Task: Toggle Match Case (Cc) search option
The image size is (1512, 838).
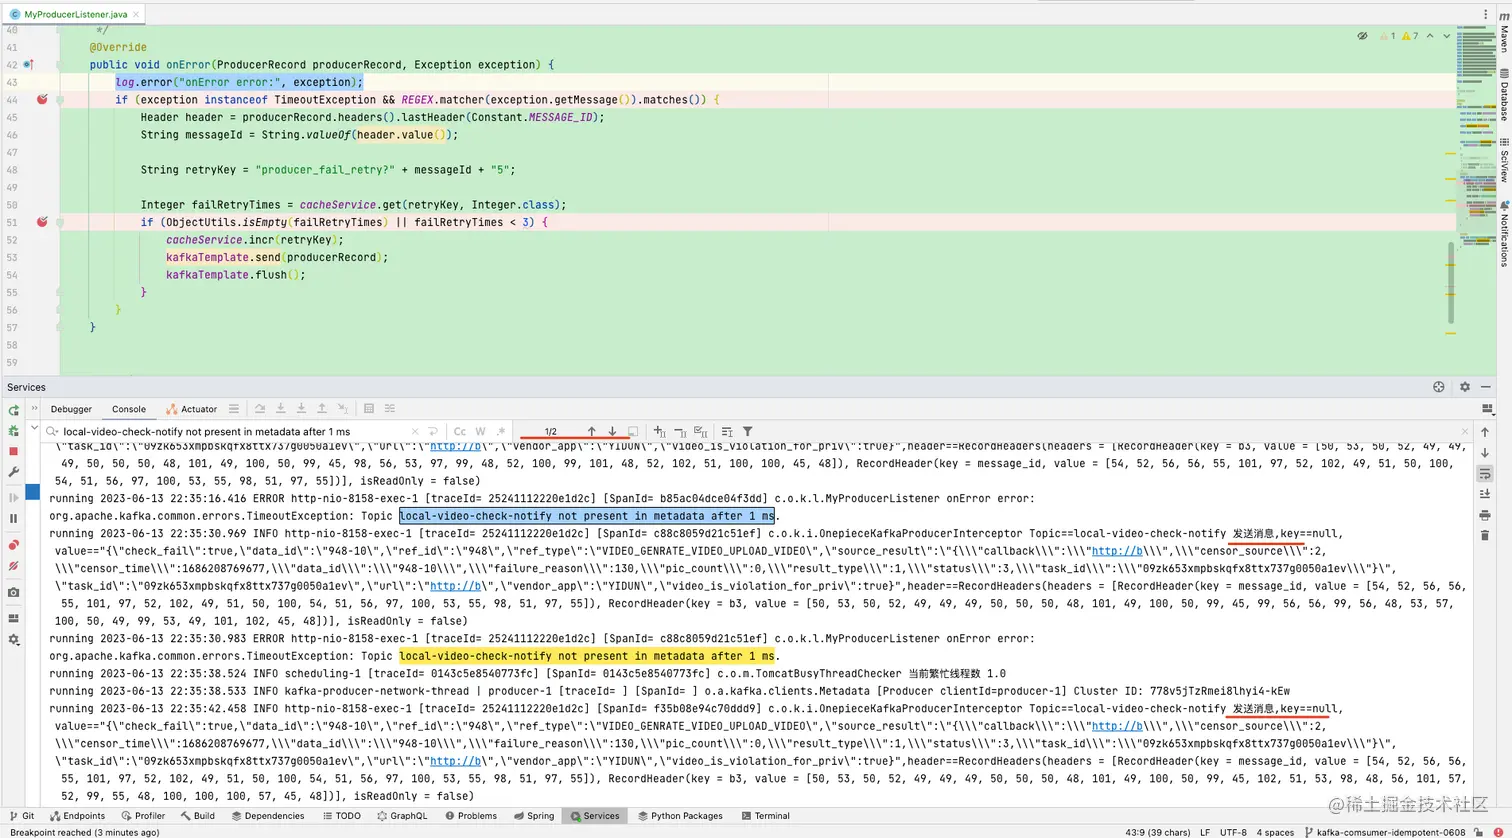Action: click(x=461, y=431)
